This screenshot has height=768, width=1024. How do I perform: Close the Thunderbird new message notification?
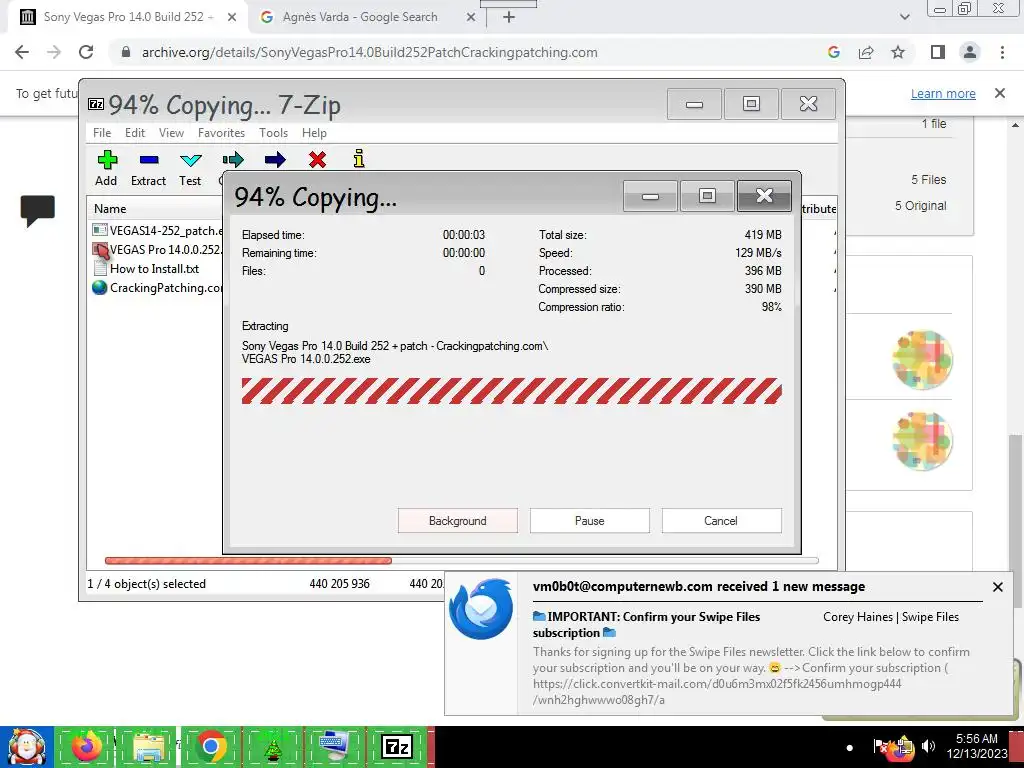(x=997, y=587)
